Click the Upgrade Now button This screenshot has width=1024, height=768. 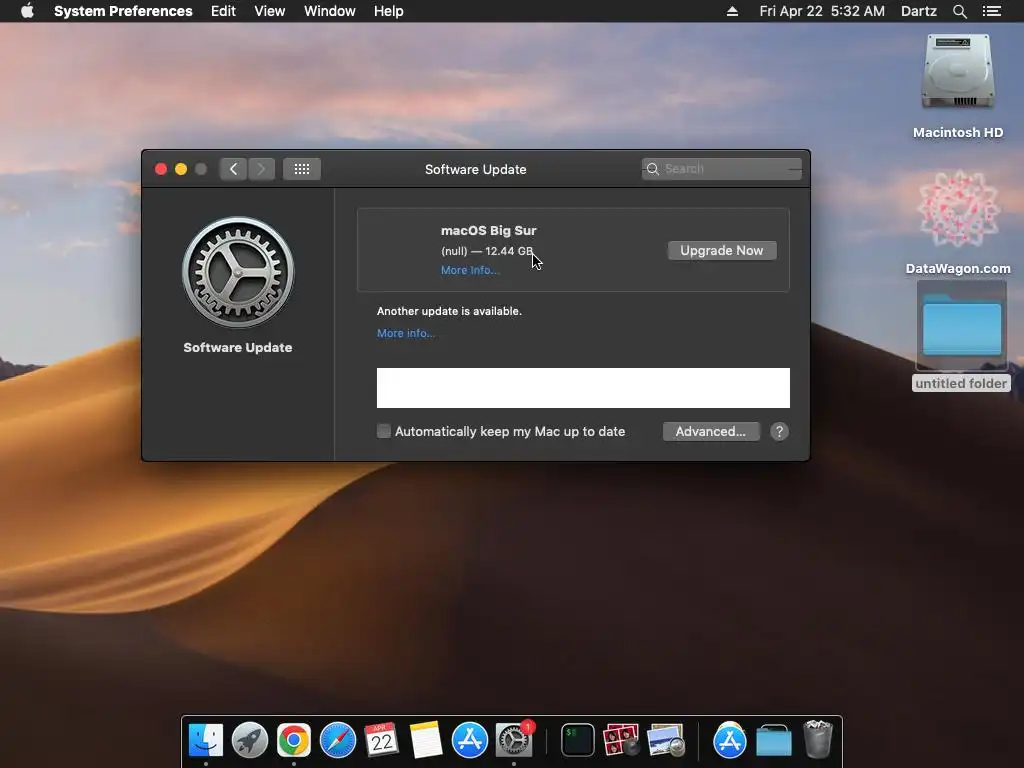tap(722, 251)
